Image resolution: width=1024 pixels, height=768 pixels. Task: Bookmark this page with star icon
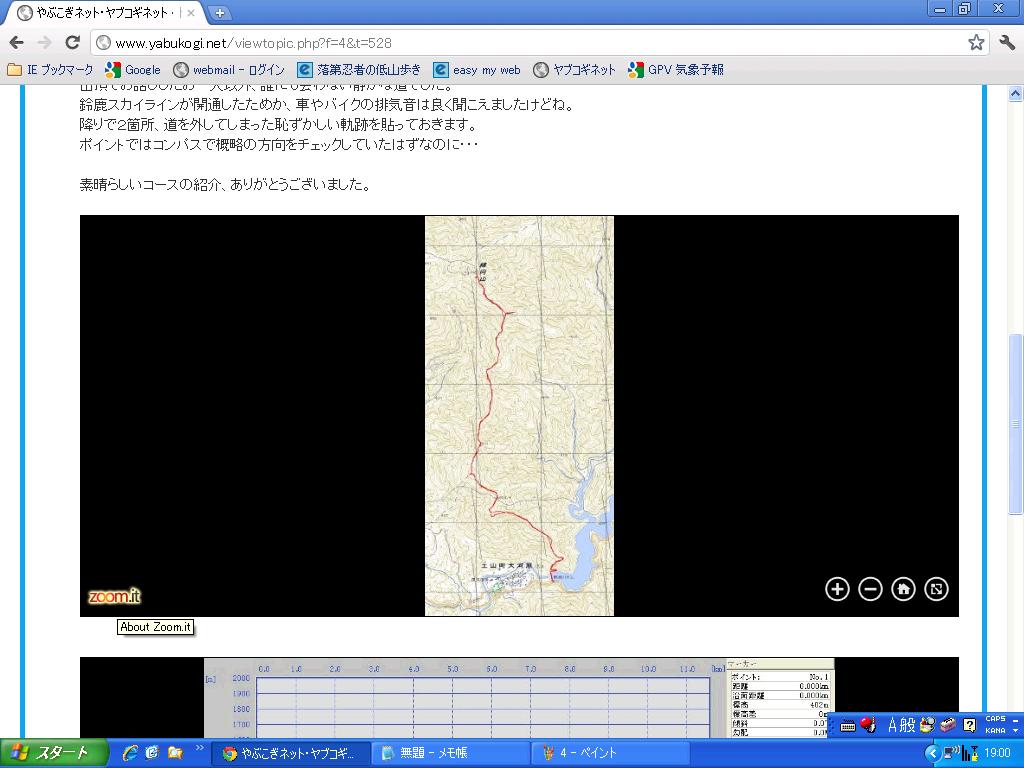976,42
